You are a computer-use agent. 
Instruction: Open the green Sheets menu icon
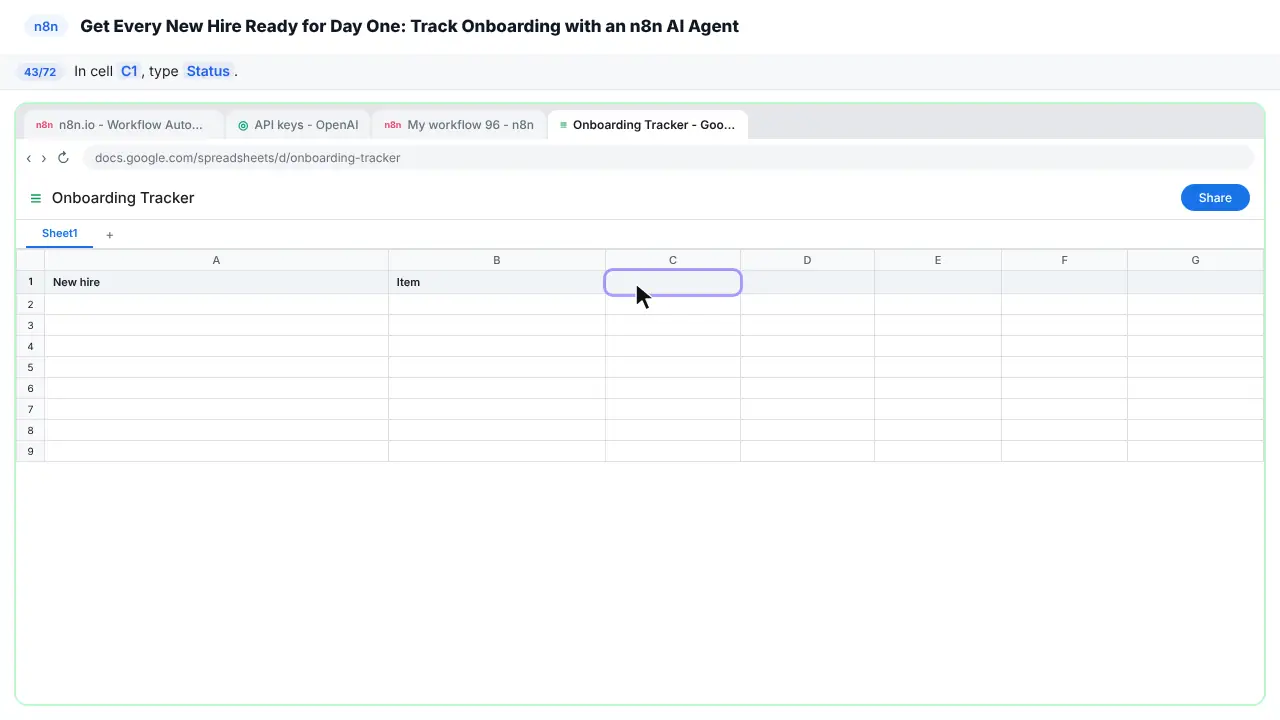pos(36,198)
